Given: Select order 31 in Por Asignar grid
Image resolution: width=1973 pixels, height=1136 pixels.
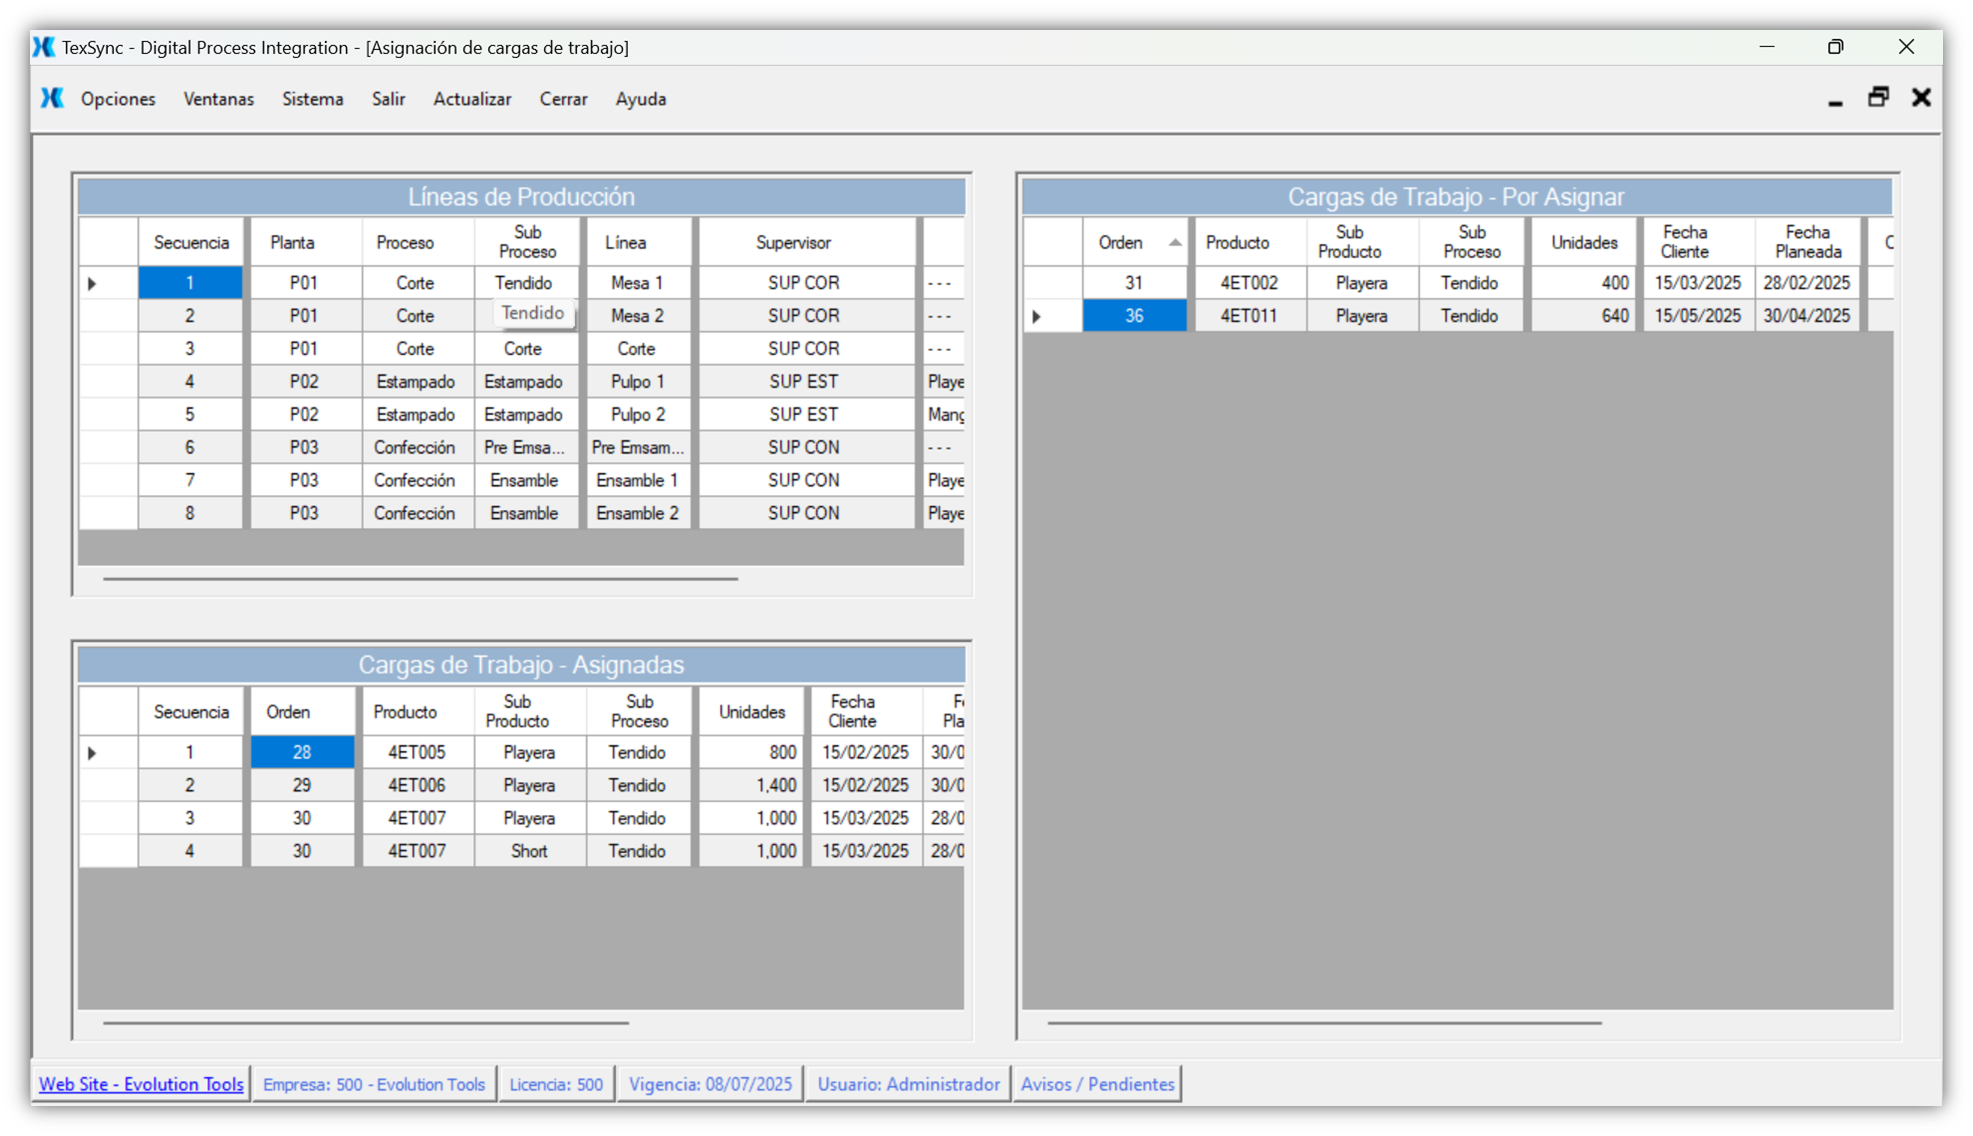Looking at the screenshot, I should [1133, 283].
